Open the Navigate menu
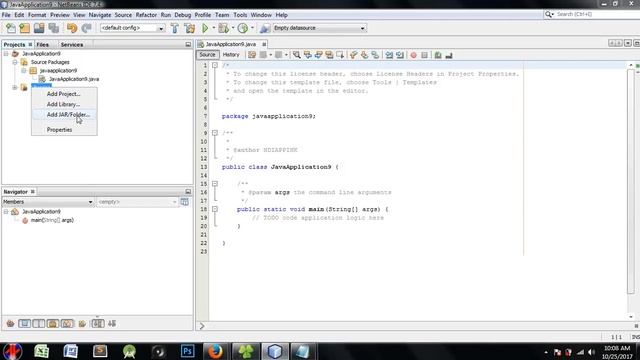Image resolution: width=640 pixels, height=360 pixels. click(100, 15)
